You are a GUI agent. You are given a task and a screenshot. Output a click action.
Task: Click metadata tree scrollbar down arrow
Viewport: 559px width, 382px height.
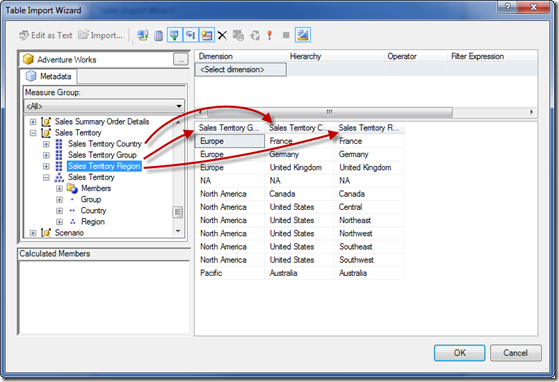coord(178,231)
